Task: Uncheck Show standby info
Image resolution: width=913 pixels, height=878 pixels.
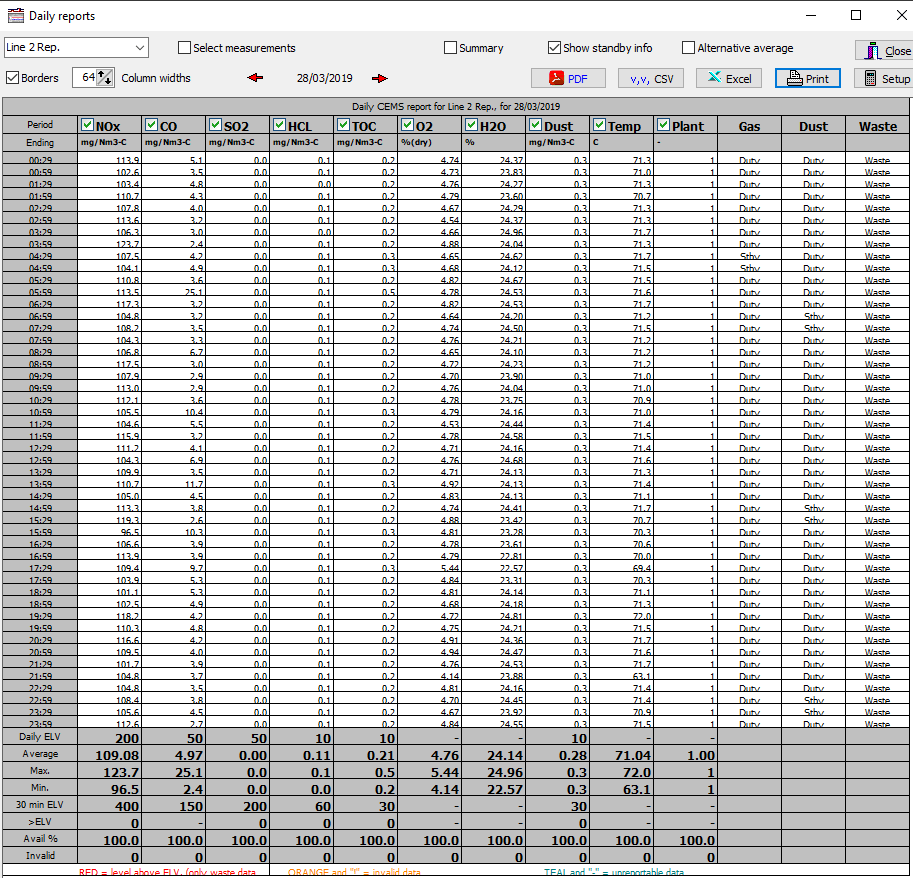Action: click(555, 48)
